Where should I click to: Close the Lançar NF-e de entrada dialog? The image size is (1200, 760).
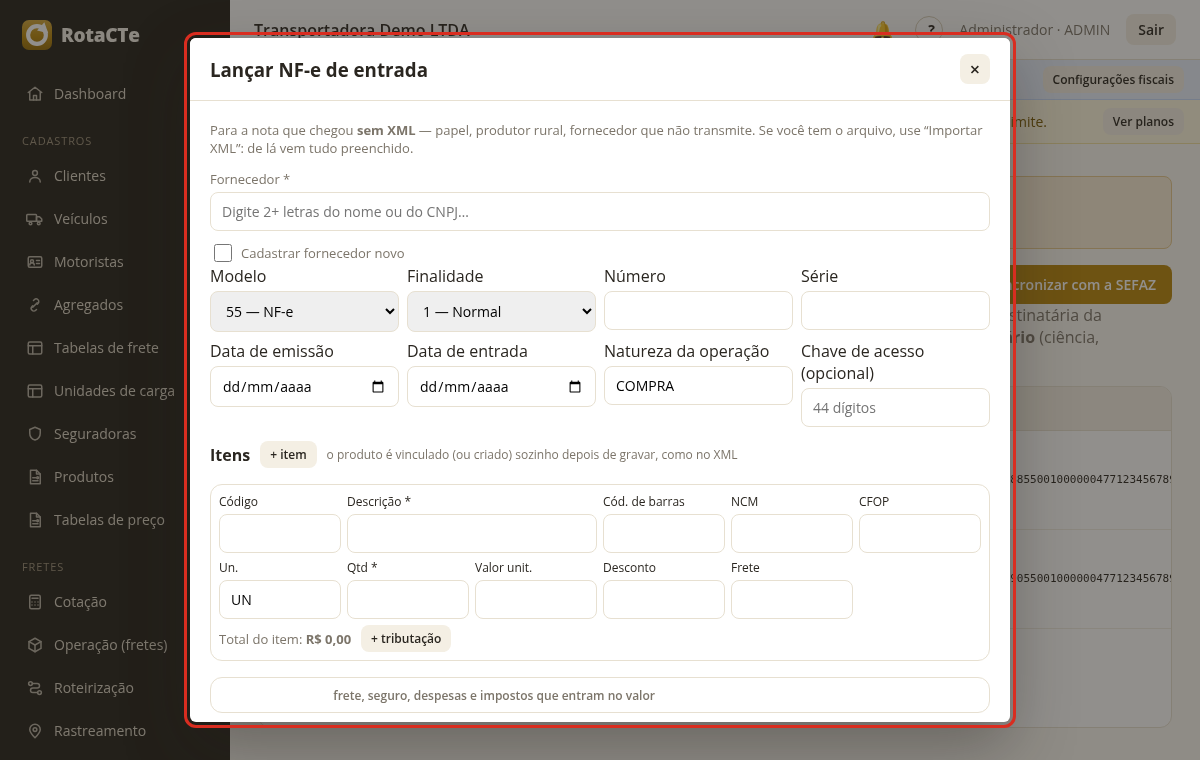pyautogui.click(x=975, y=69)
